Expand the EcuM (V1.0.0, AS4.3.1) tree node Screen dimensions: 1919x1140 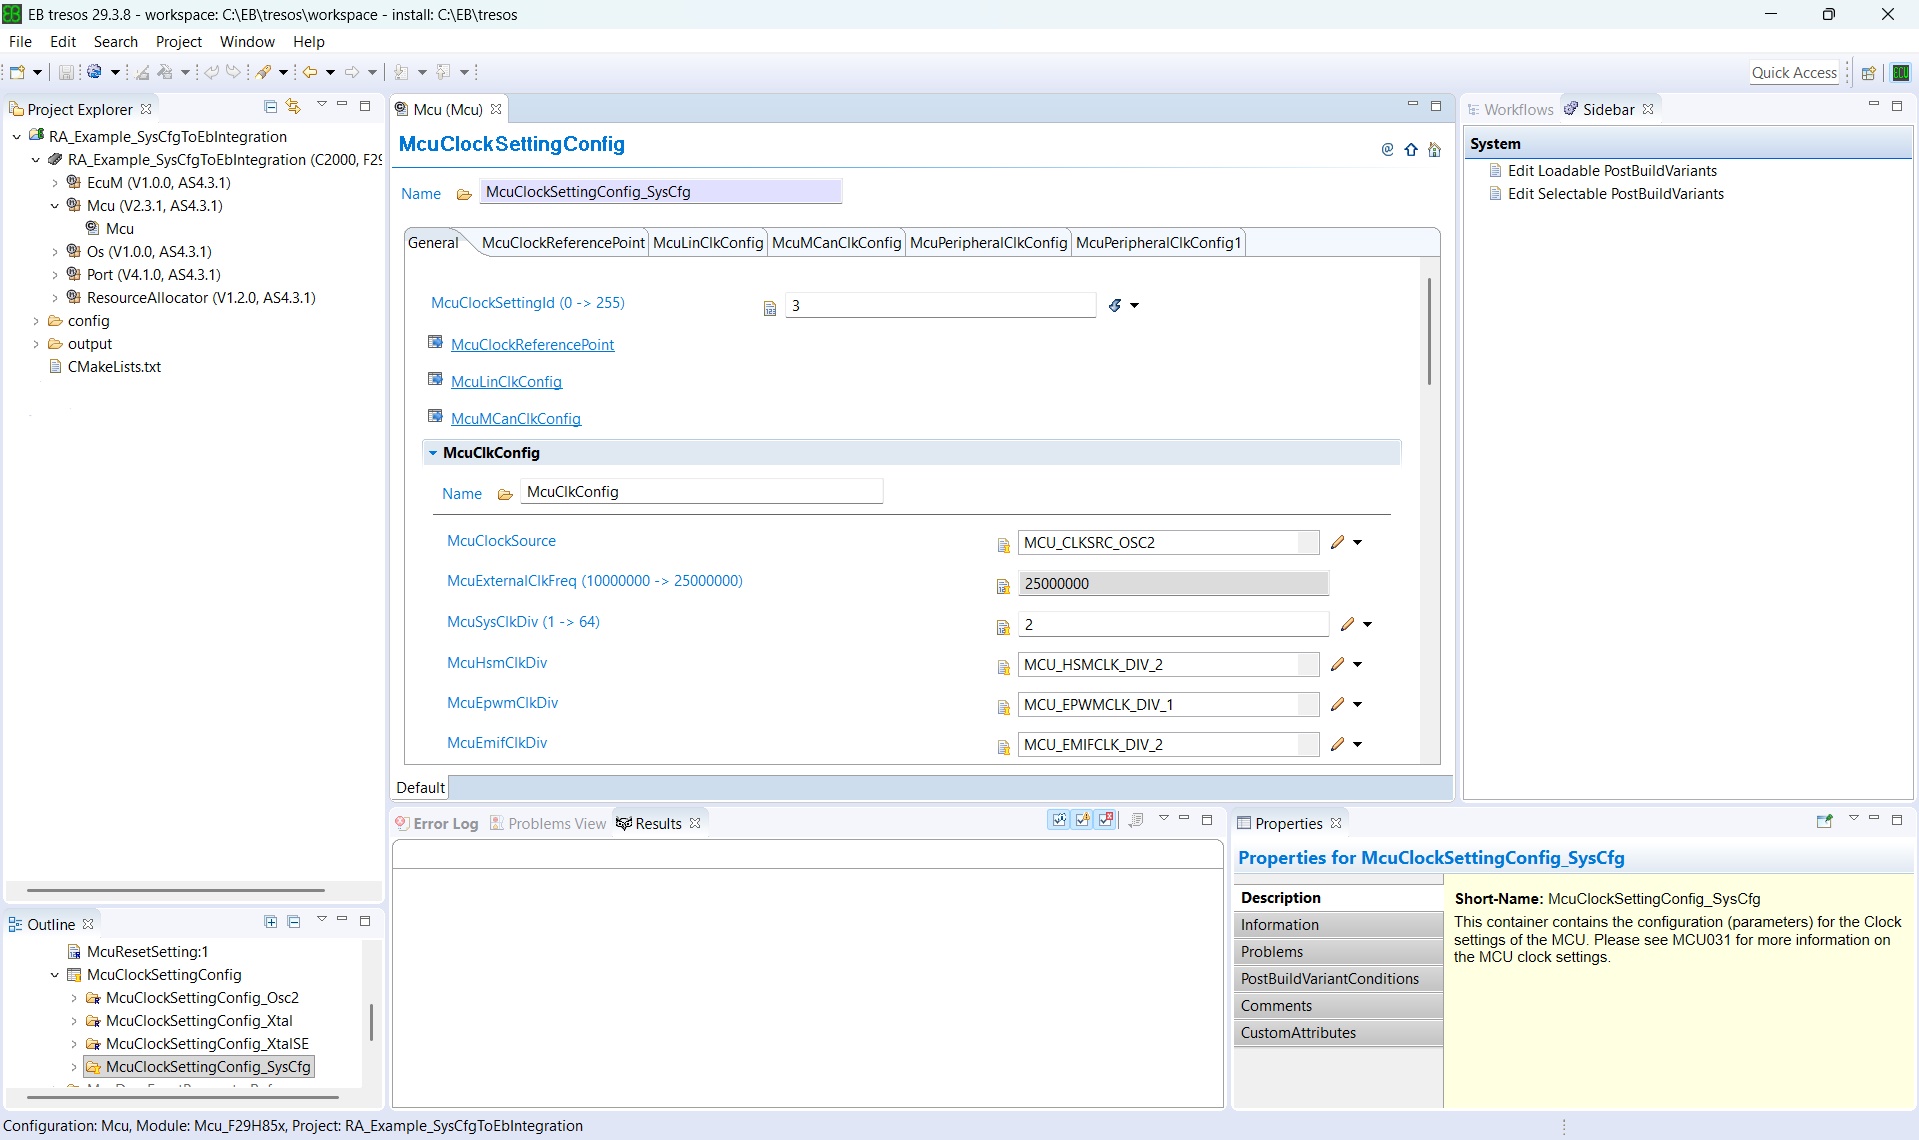coord(55,183)
